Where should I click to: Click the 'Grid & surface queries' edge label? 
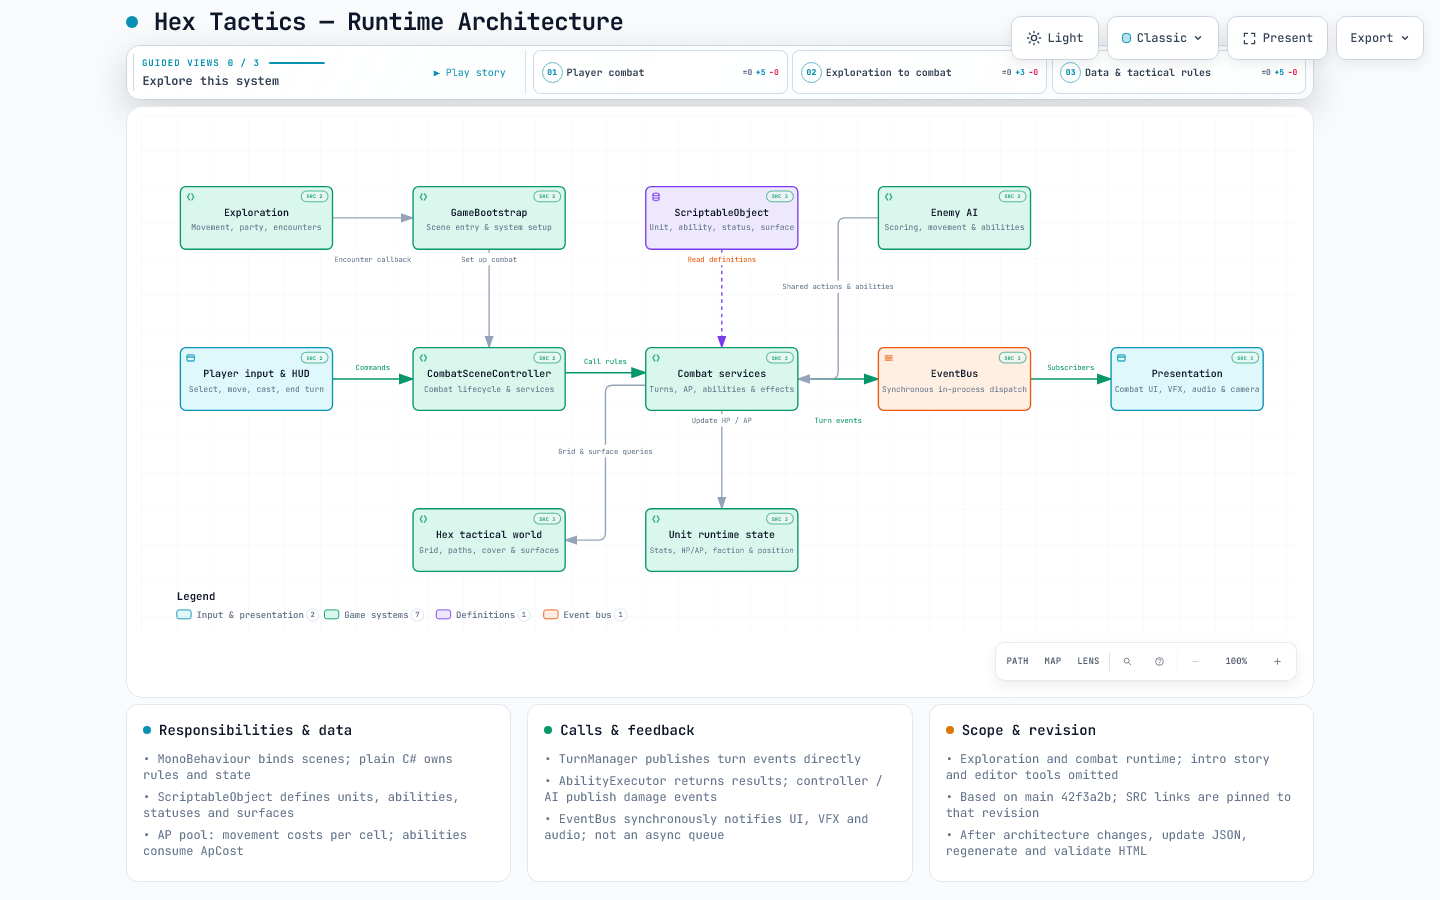click(605, 452)
